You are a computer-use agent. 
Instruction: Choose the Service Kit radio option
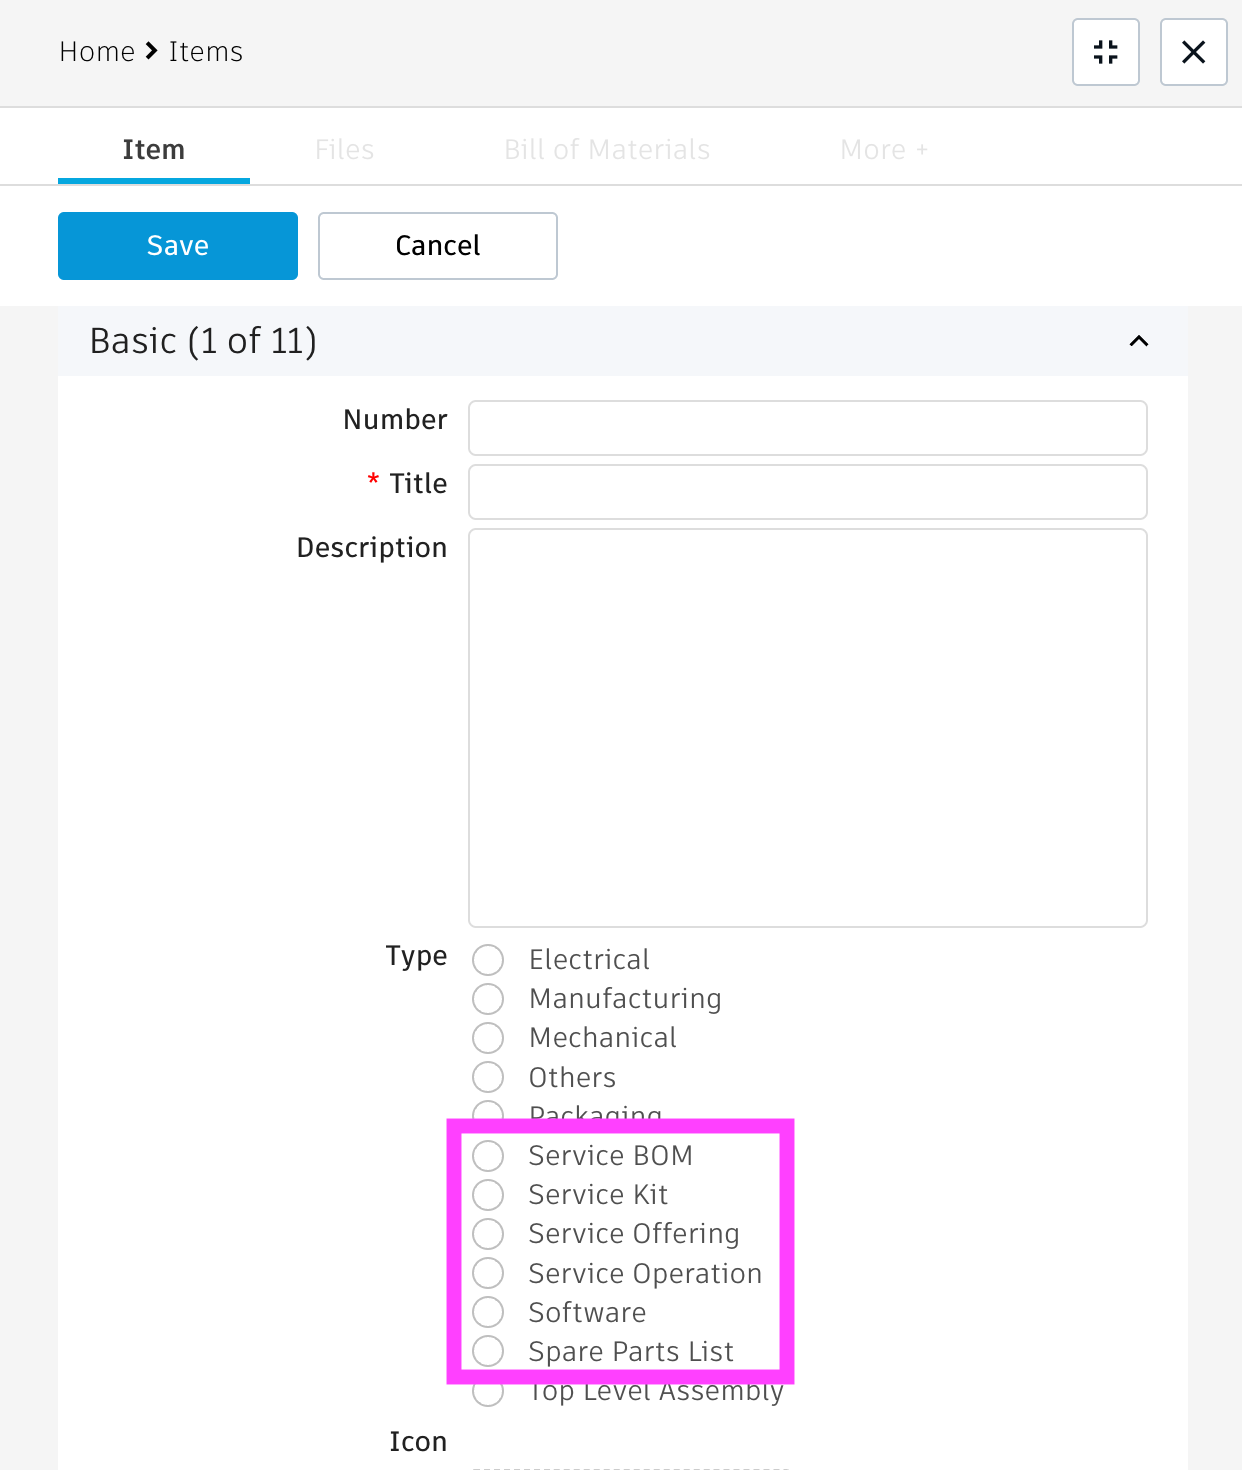tap(488, 1195)
